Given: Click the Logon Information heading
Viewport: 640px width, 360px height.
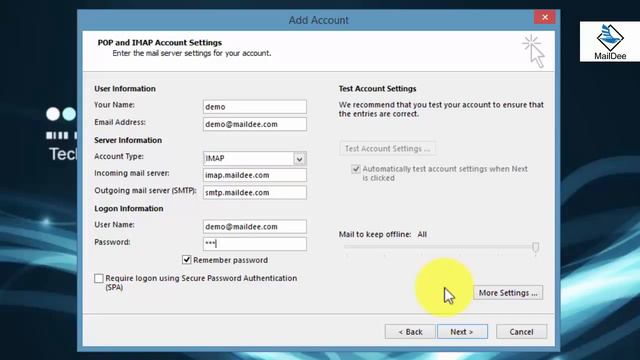Looking at the screenshot, I should (x=129, y=209).
